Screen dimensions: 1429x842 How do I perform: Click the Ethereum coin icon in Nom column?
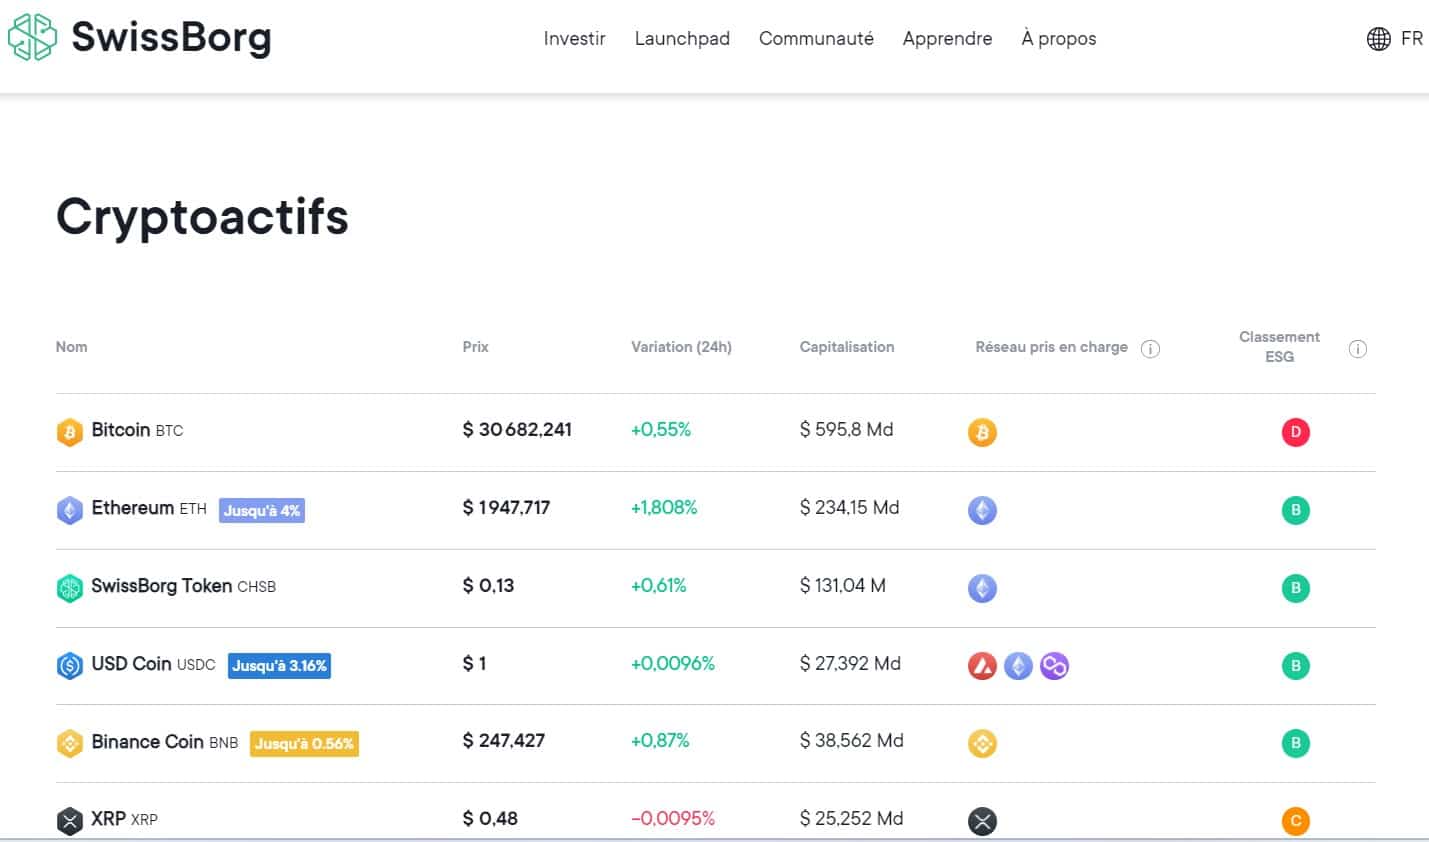click(x=69, y=510)
